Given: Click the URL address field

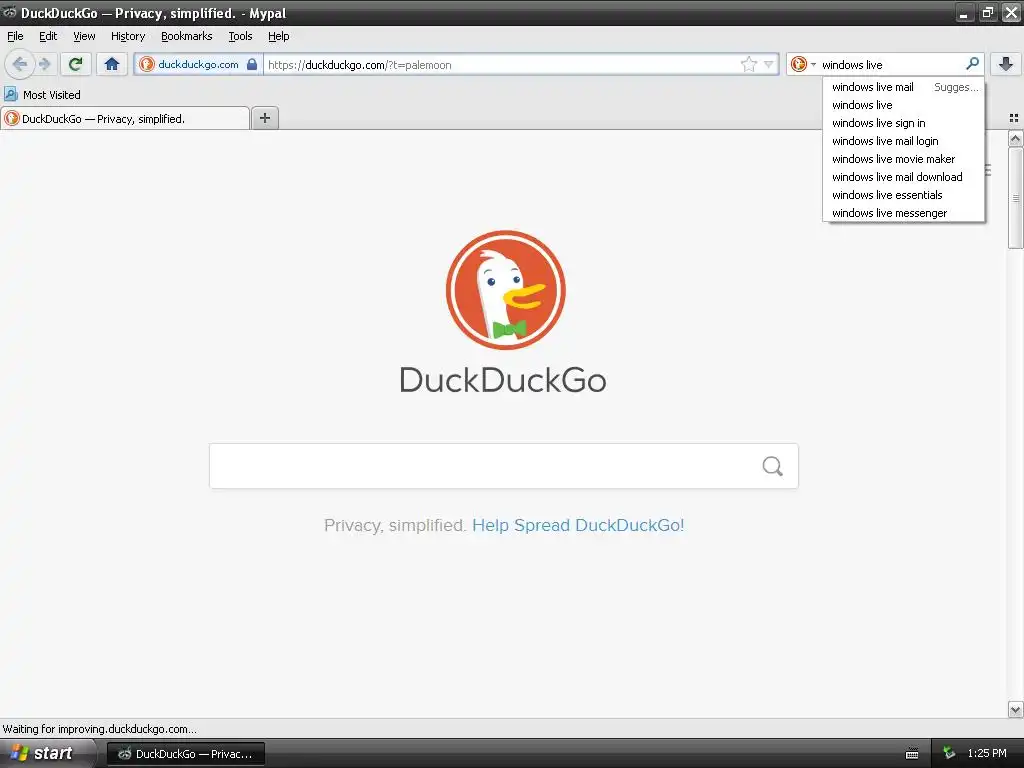Looking at the screenshot, I should 502,65.
